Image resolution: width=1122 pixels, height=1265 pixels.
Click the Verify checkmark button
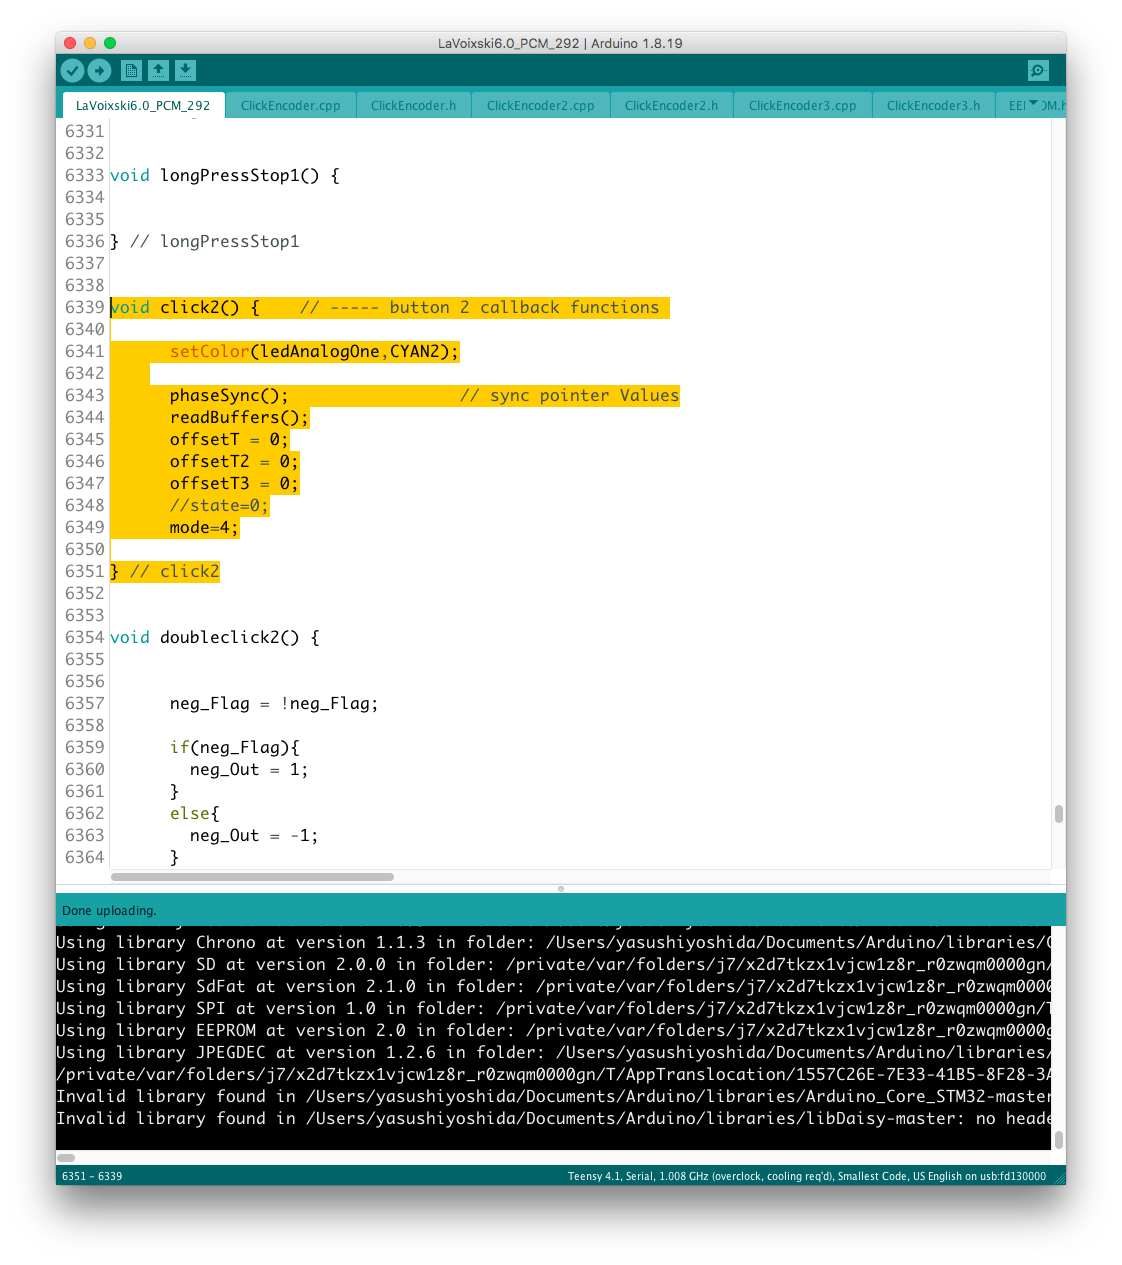(x=72, y=70)
